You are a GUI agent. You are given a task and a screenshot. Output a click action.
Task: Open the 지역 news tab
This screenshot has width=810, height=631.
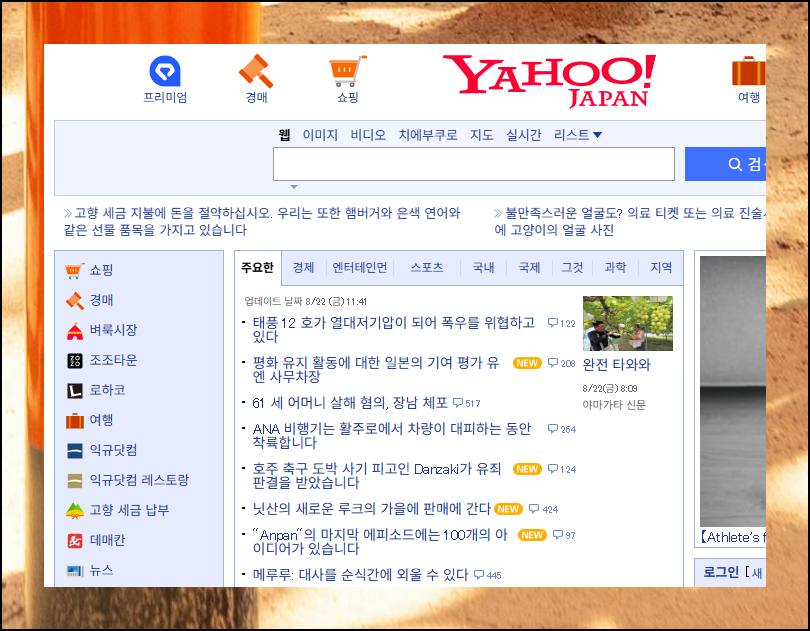pos(661,268)
